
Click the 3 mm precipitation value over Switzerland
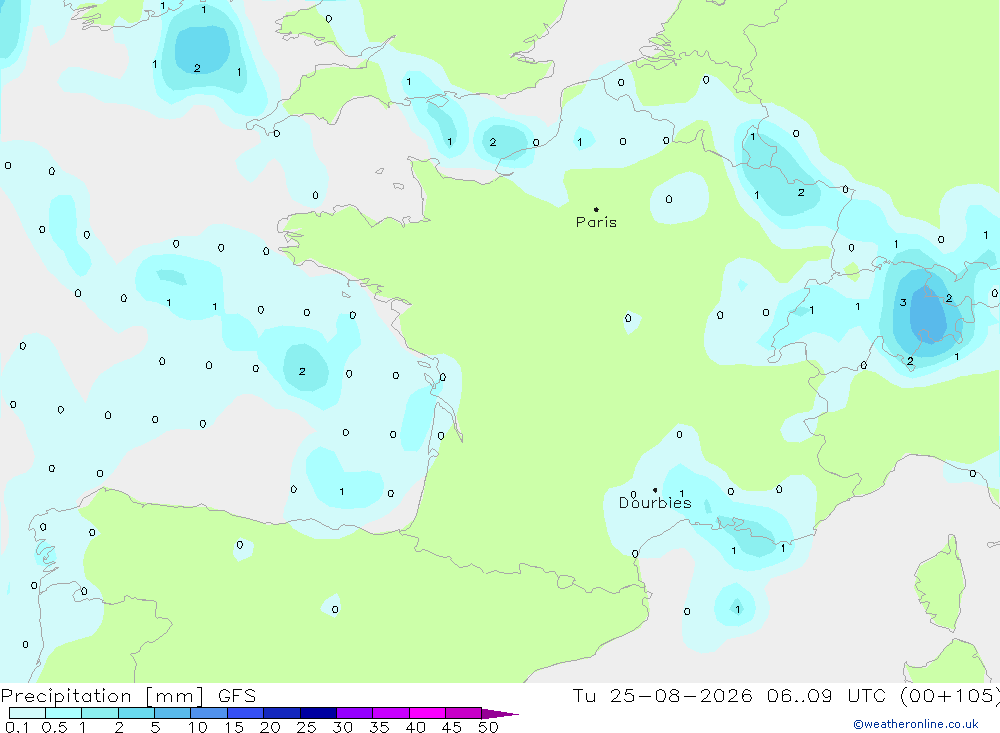[x=903, y=302]
